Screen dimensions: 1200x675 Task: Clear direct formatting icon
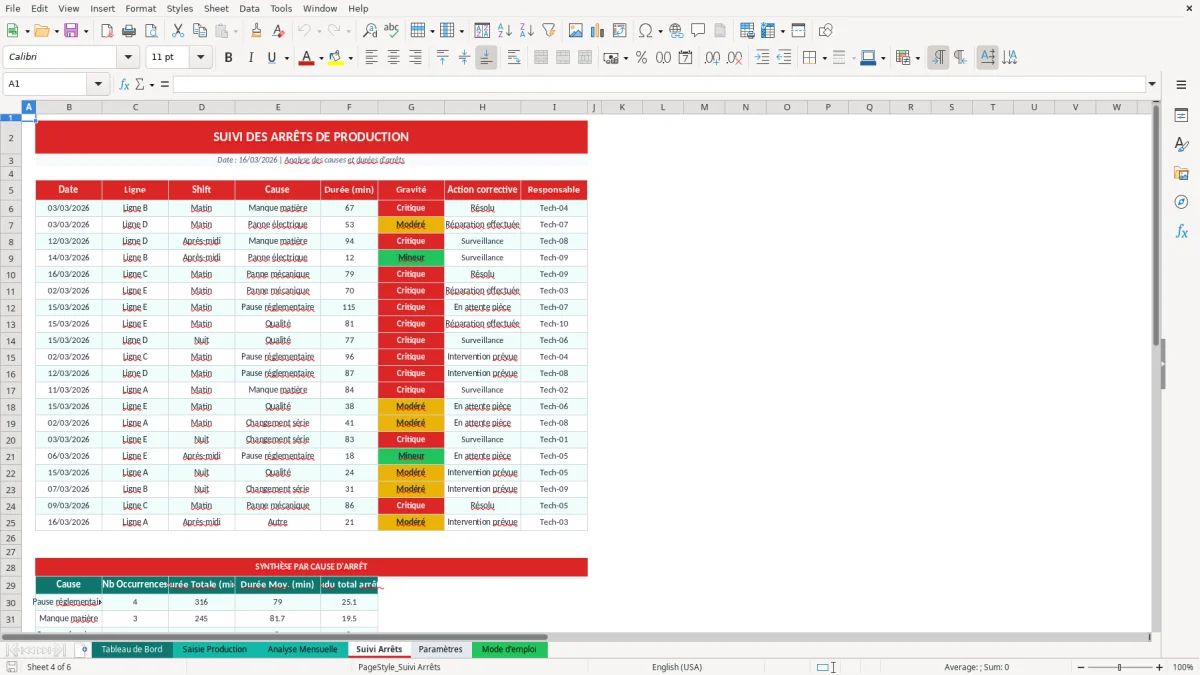(278, 31)
